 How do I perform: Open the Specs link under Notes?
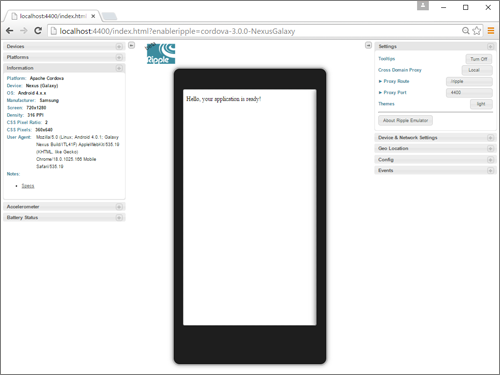tap(28, 186)
